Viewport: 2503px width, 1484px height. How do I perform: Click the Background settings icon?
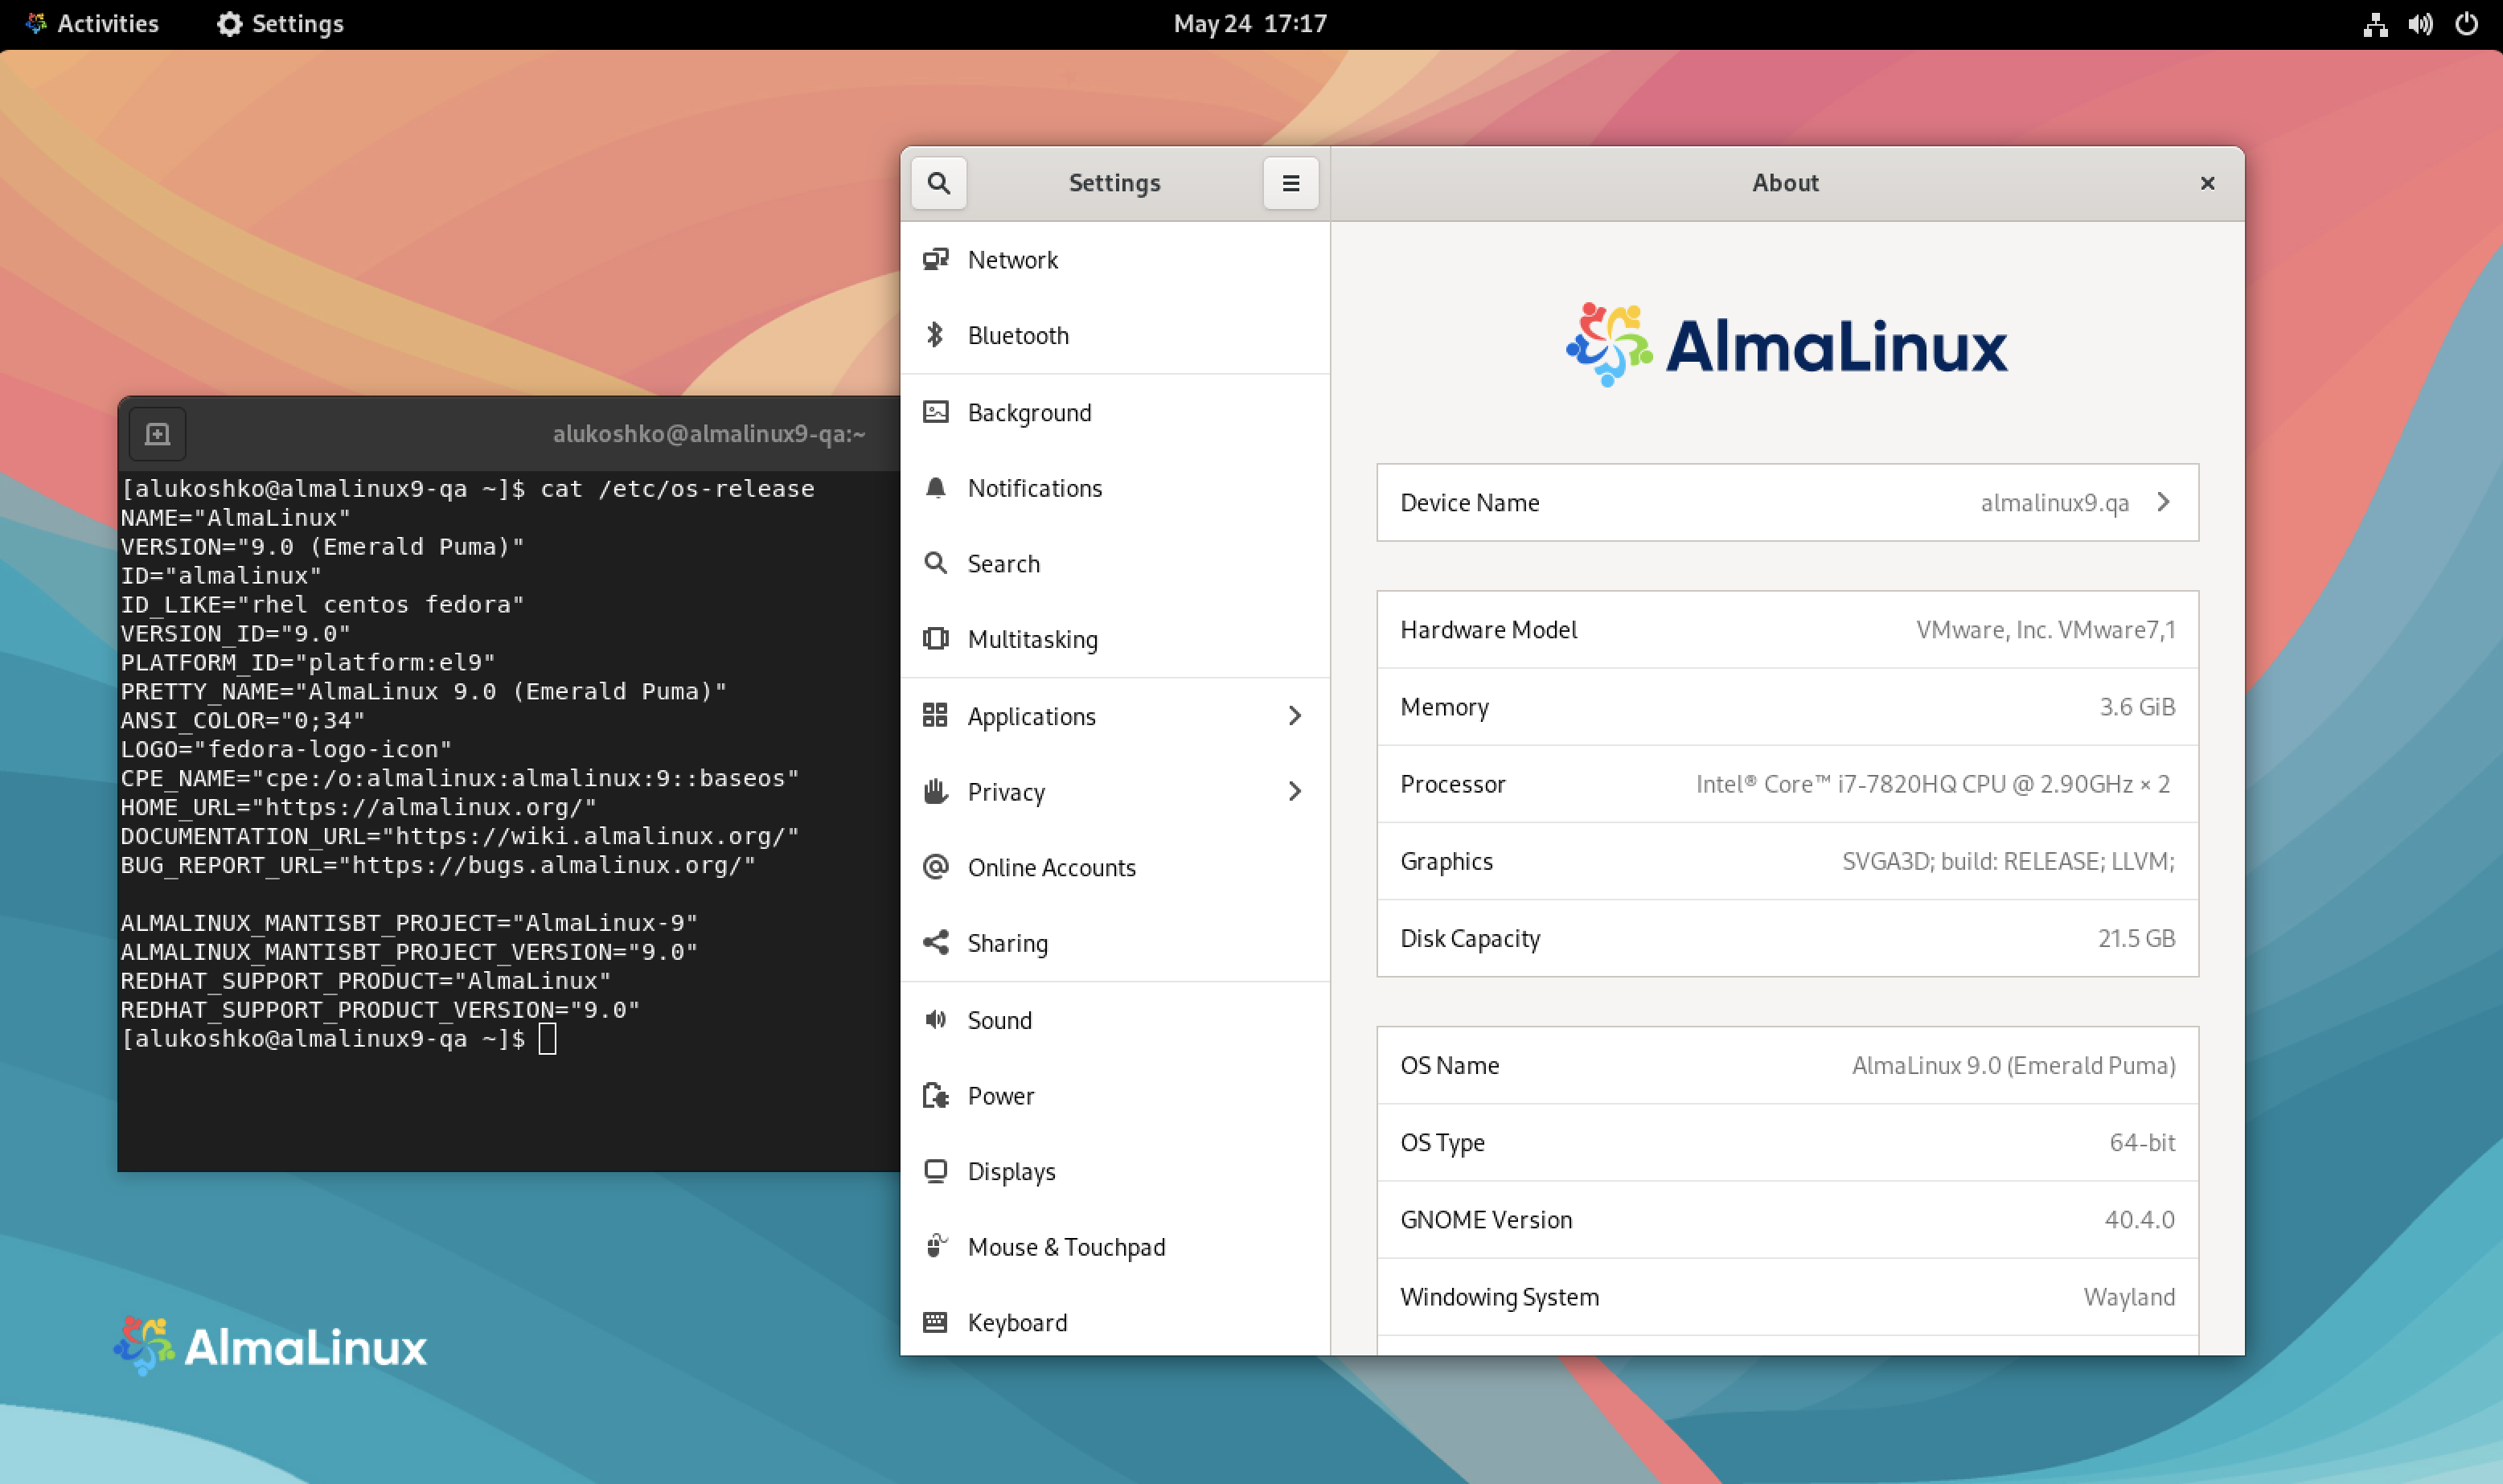tap(934, 410)
